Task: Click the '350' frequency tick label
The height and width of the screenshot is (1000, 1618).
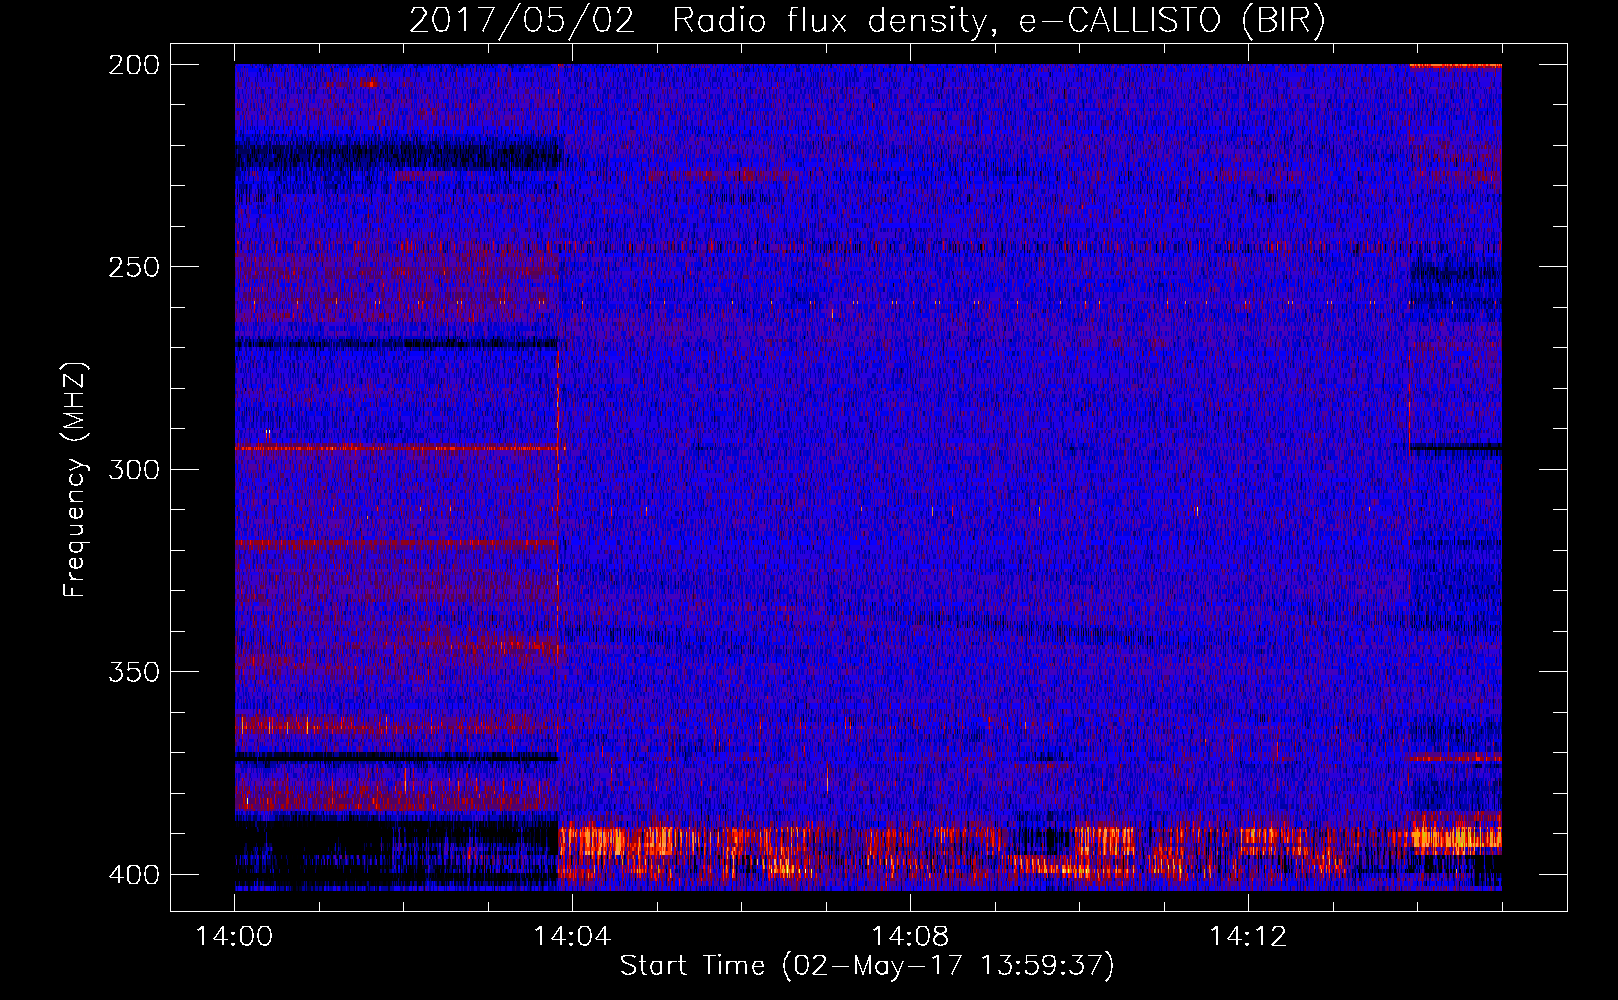Action: [x=133, y=671]
